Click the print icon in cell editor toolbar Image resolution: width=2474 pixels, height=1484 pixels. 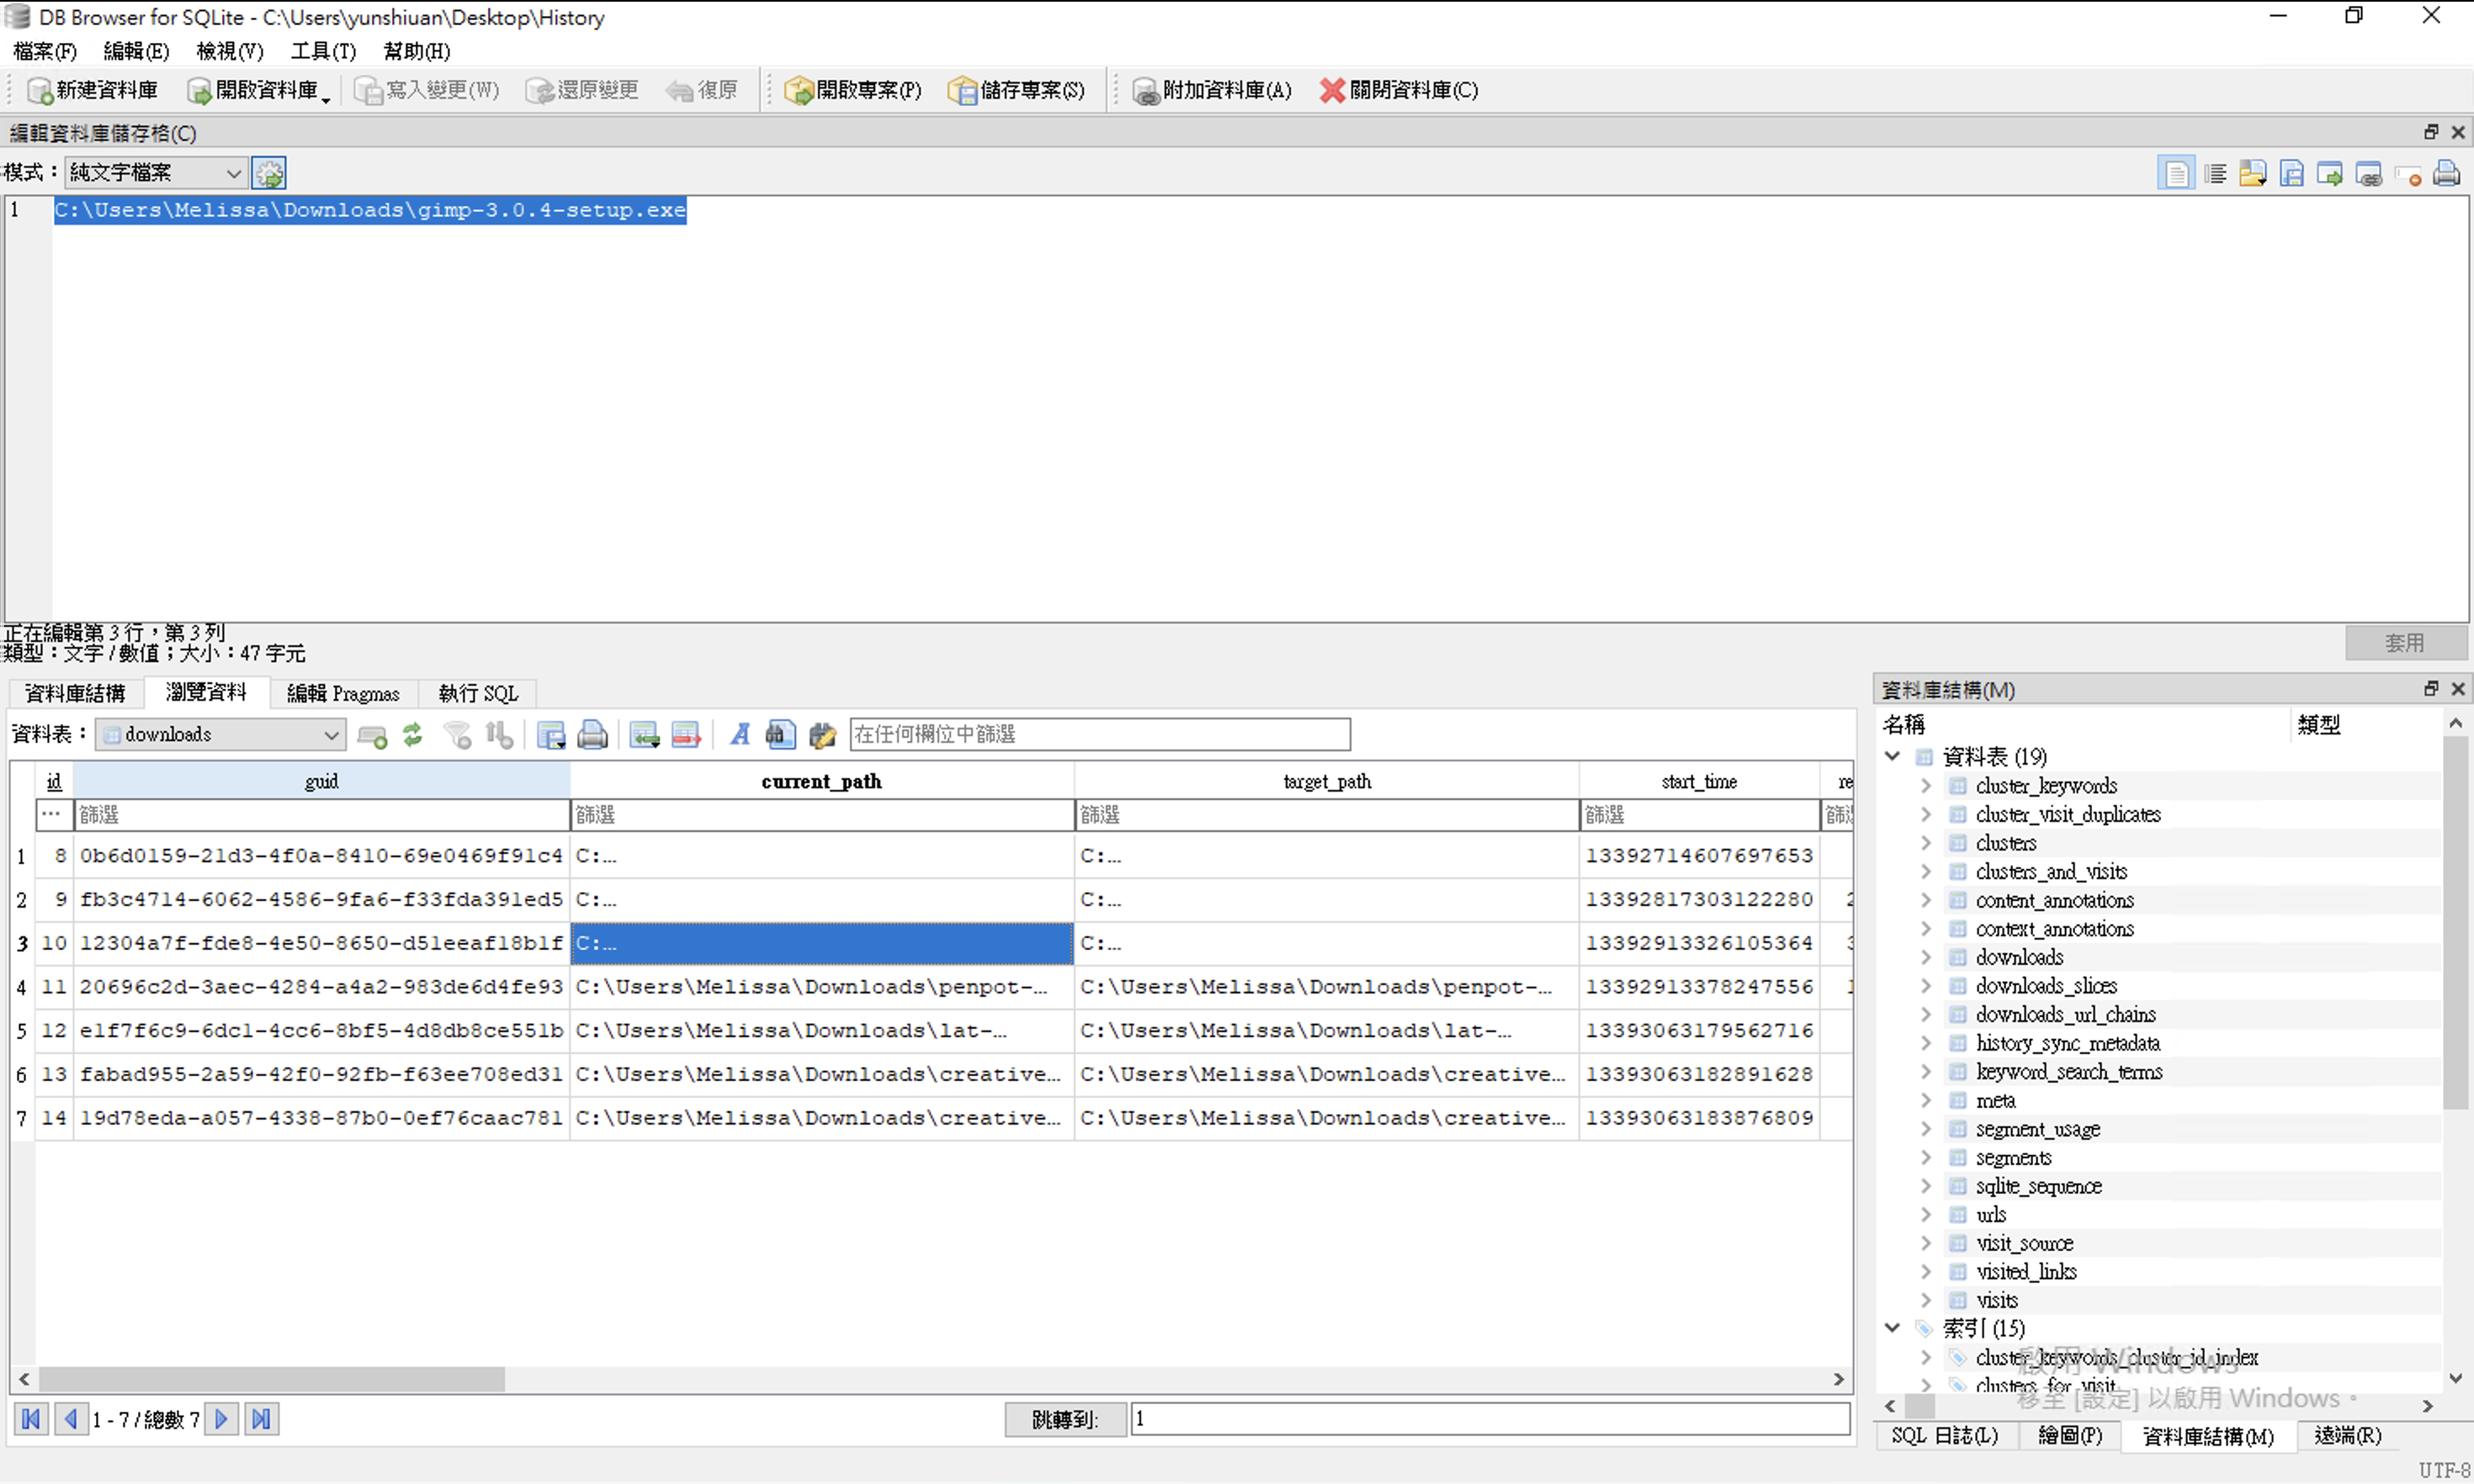(2446, 174)
